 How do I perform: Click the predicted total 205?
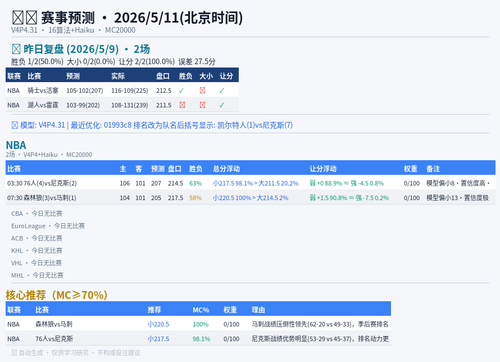coord(156,198)
